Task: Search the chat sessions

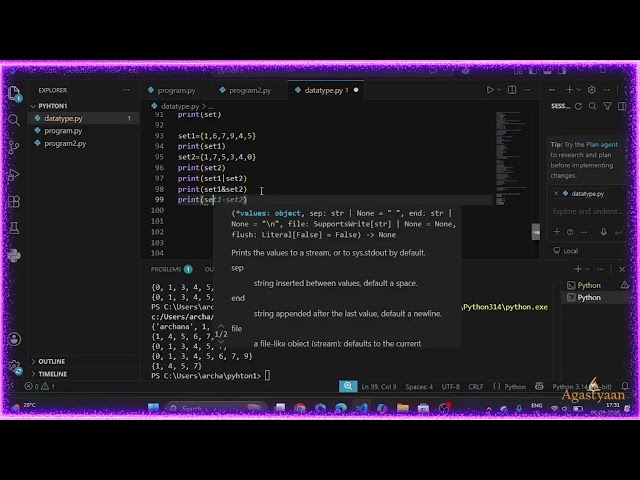Action: pos(593,106)
